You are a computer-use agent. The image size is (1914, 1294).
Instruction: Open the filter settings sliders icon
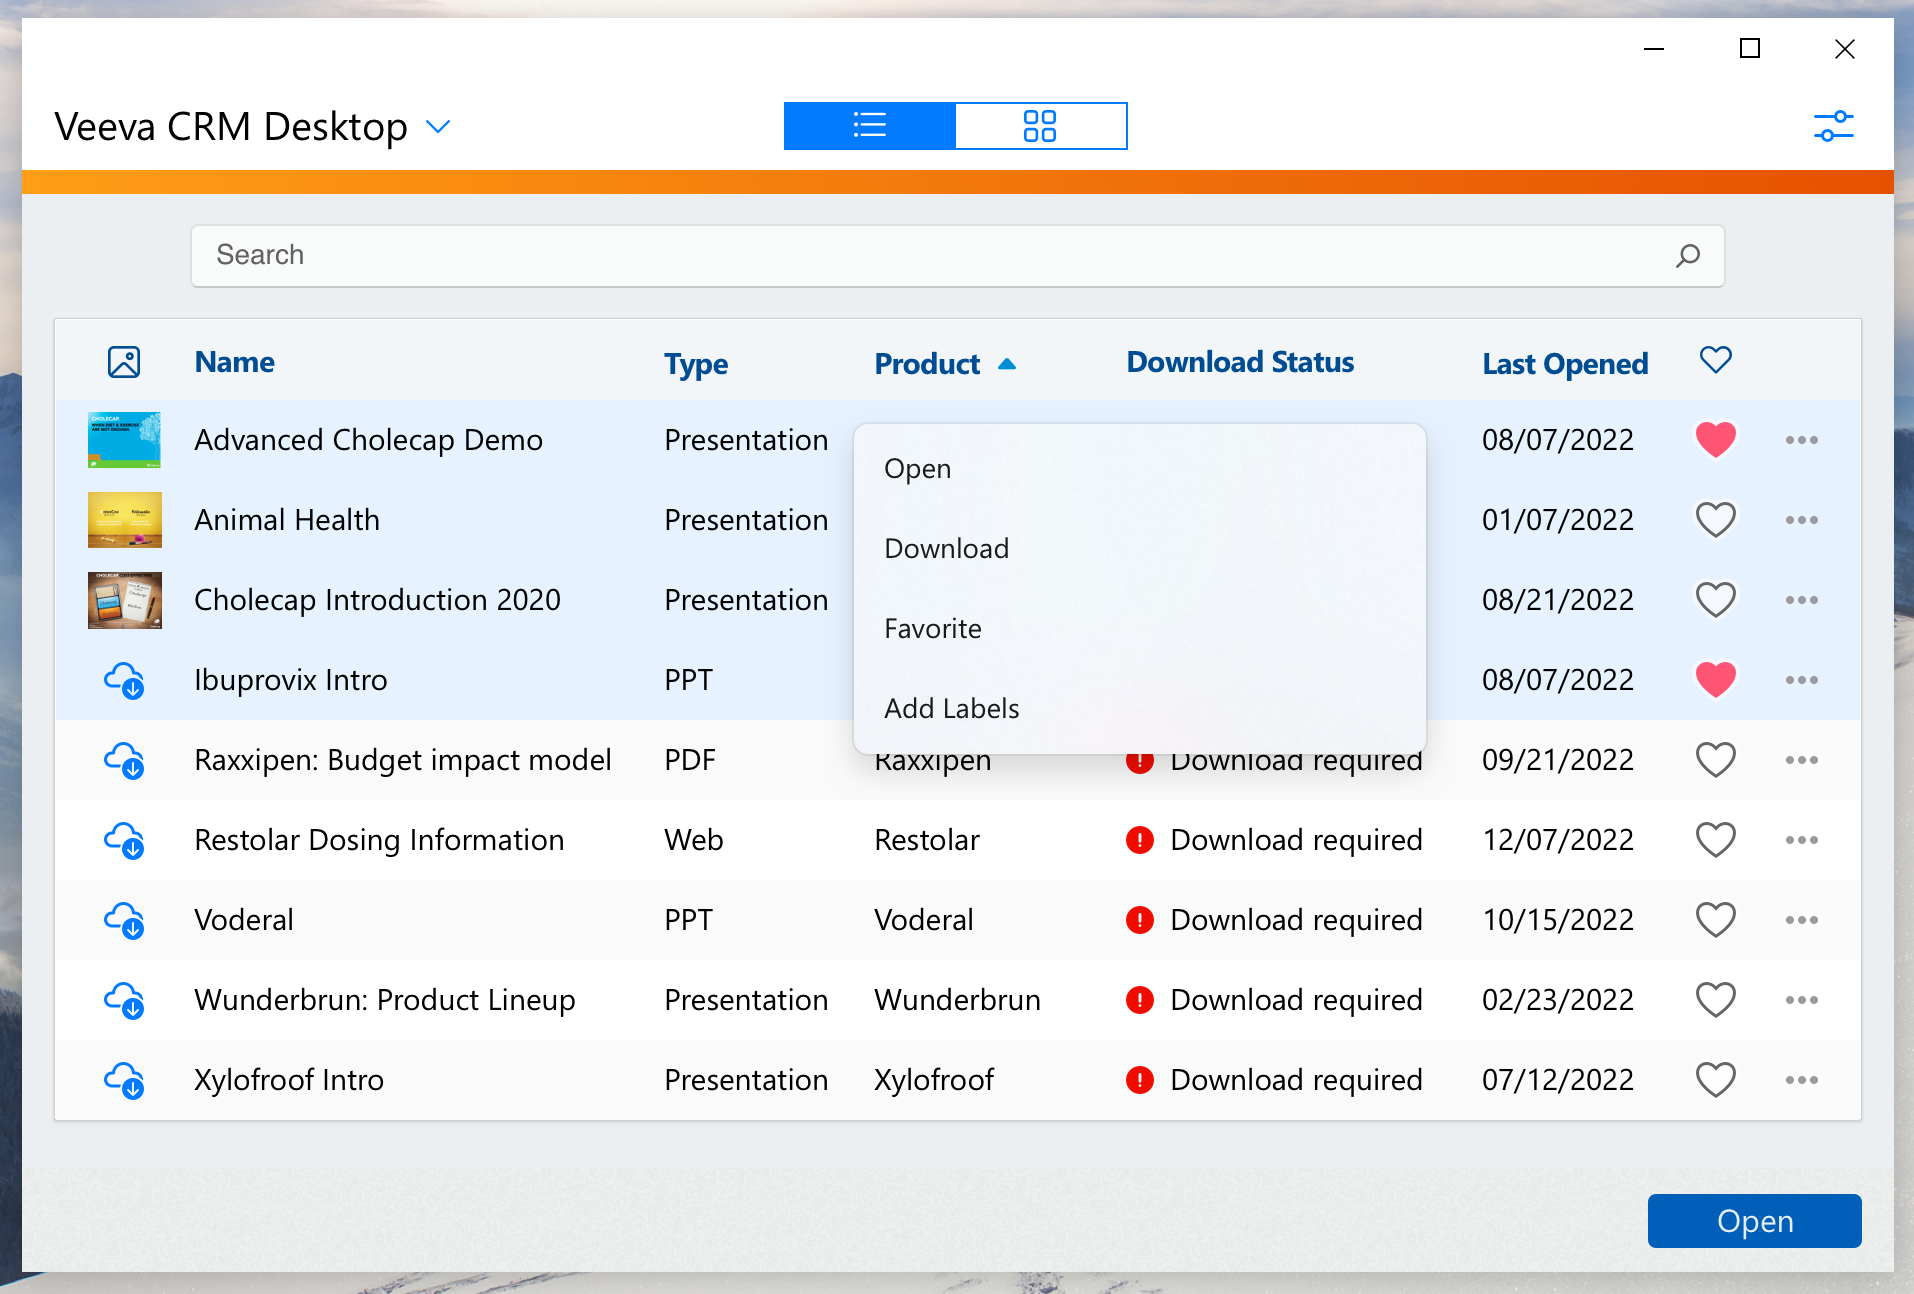(1833, 127)
